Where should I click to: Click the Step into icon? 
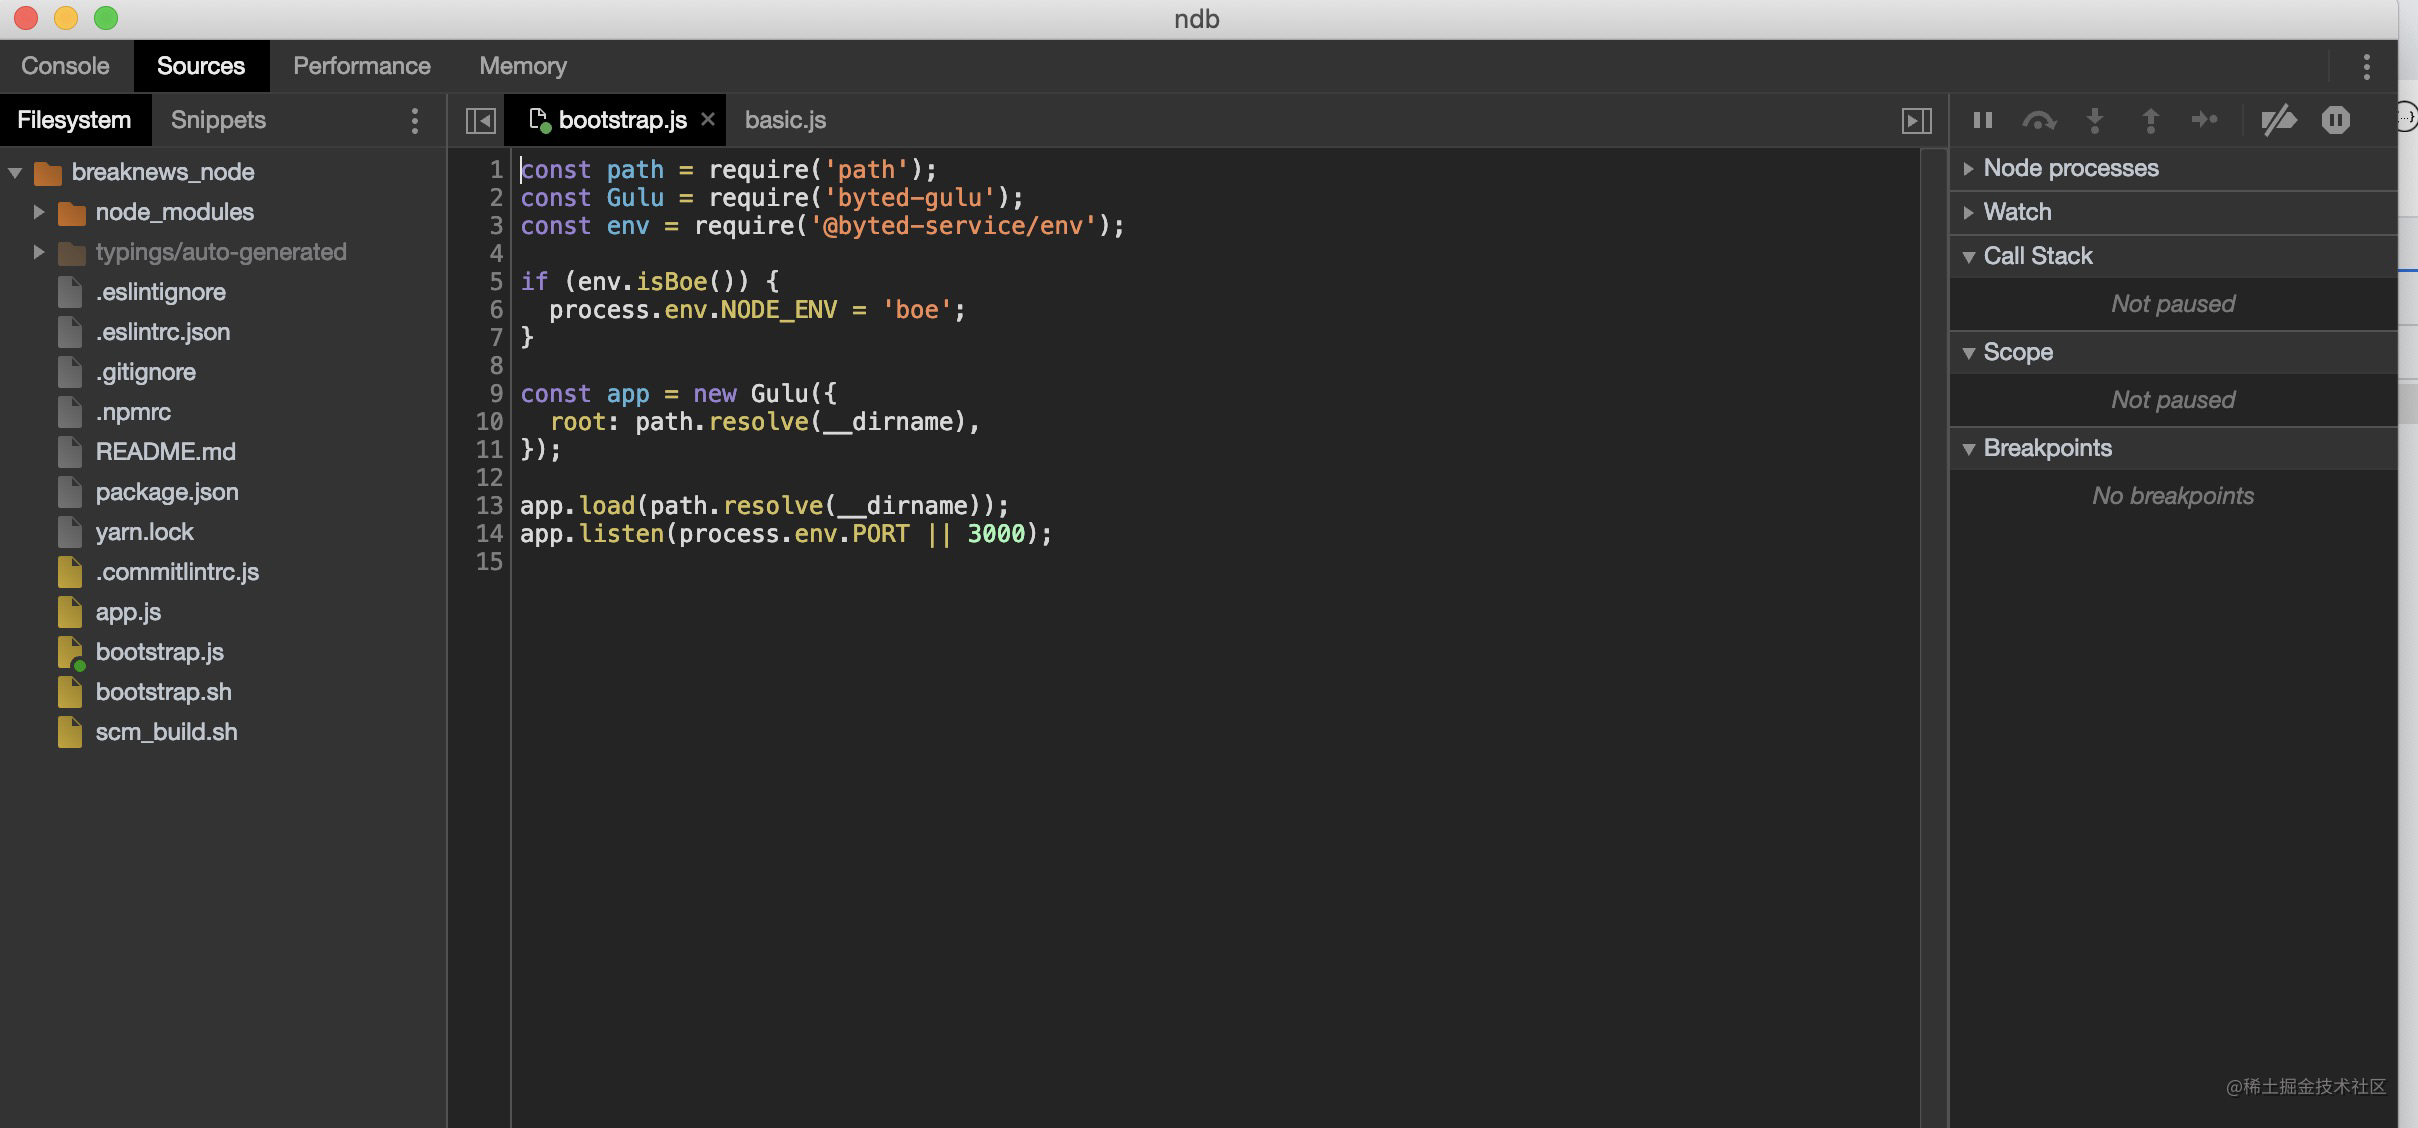[x=2095, y=121]
